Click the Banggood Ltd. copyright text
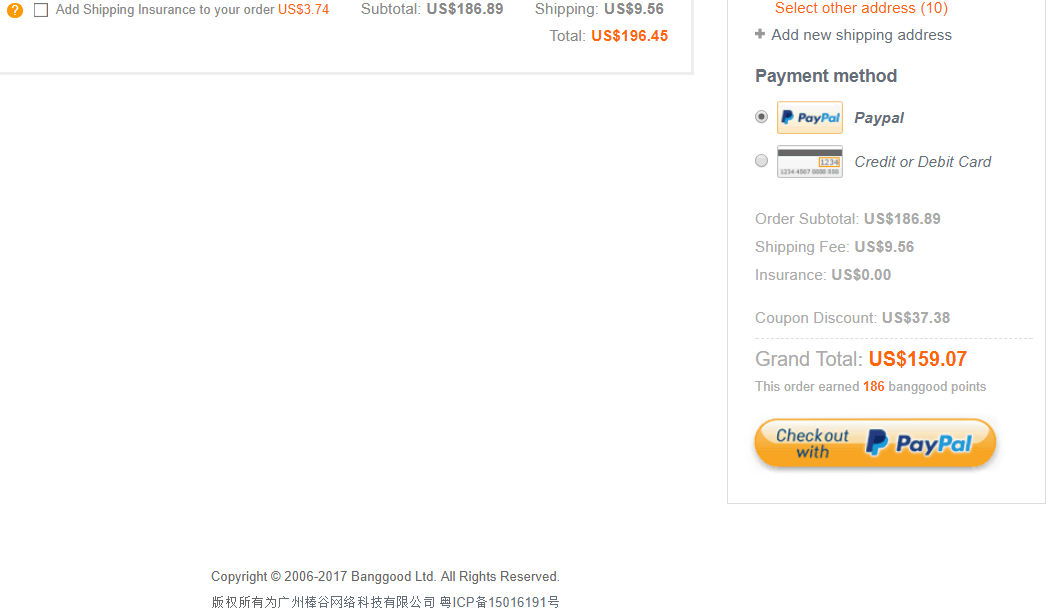Screen dimensions: 1051x614 click(385, 576)
